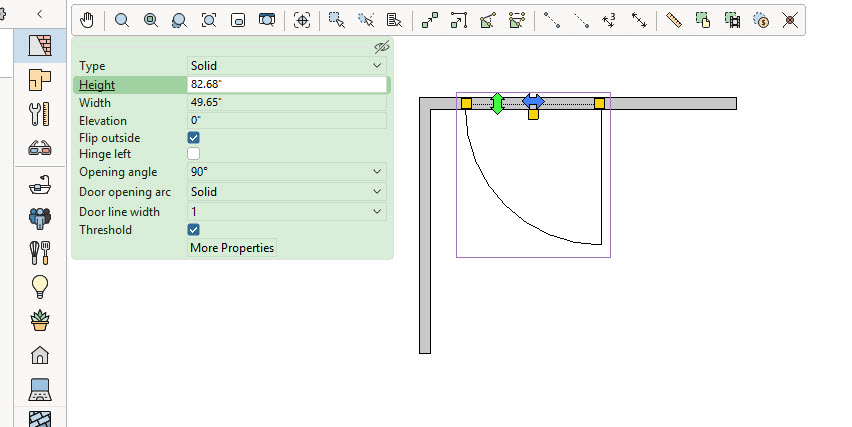
Task: Click the green square with clipboard icon
Action: [703, 20]
